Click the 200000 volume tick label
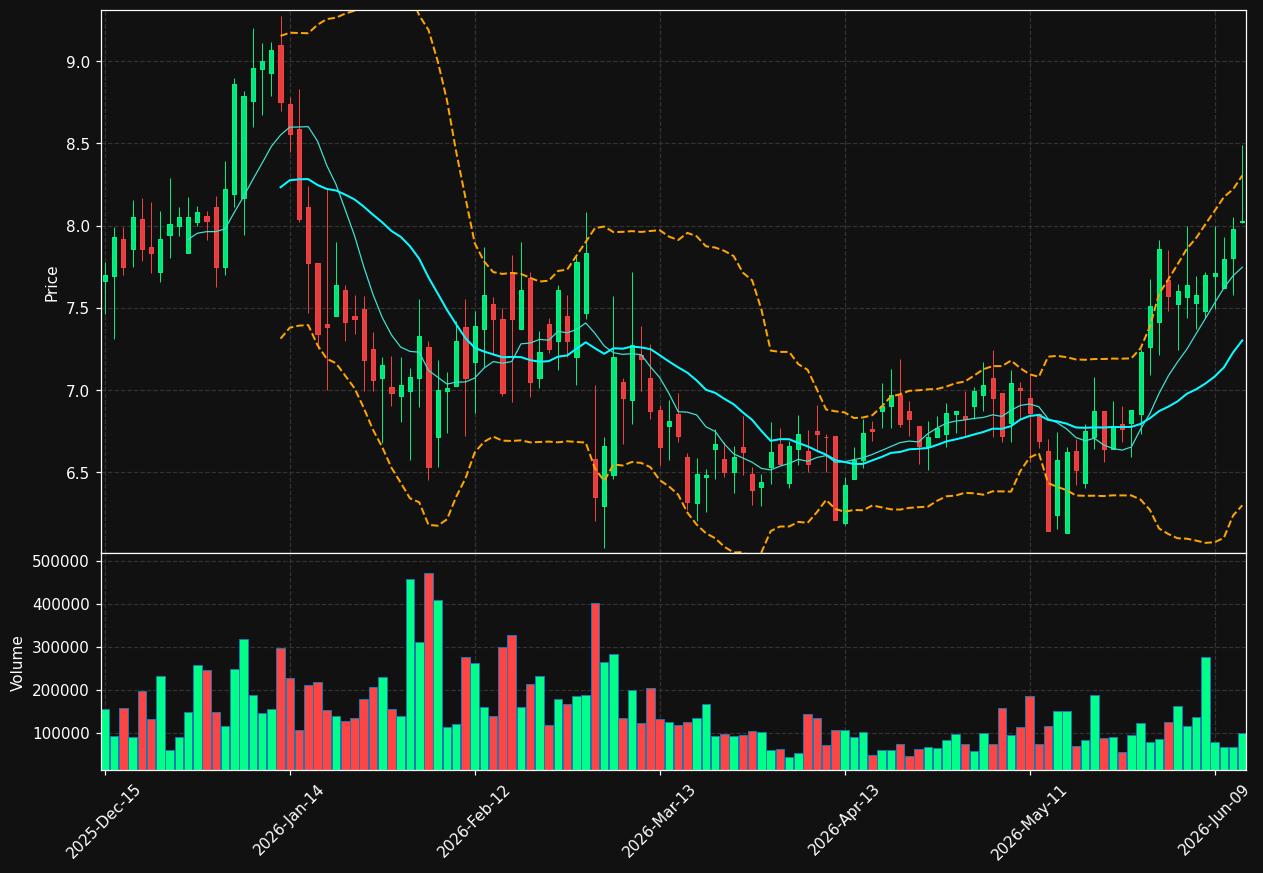 [x=62, y=691]
